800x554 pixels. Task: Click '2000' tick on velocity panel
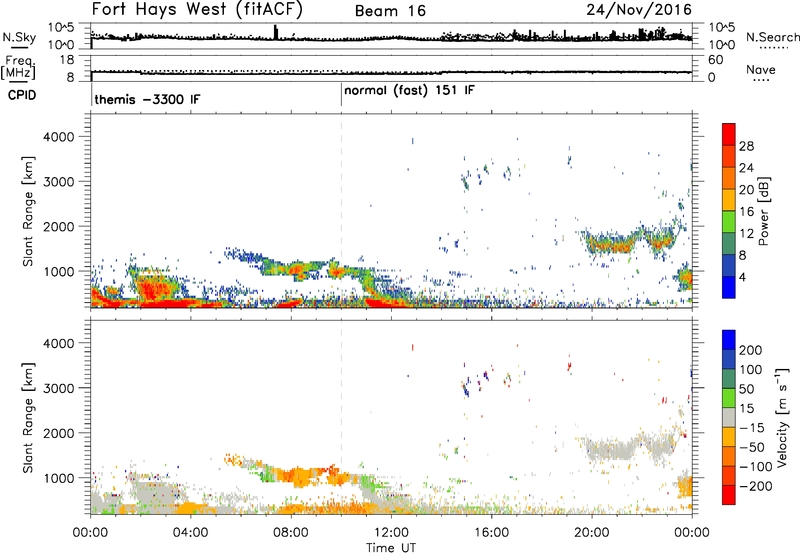[x=58, y=433]
